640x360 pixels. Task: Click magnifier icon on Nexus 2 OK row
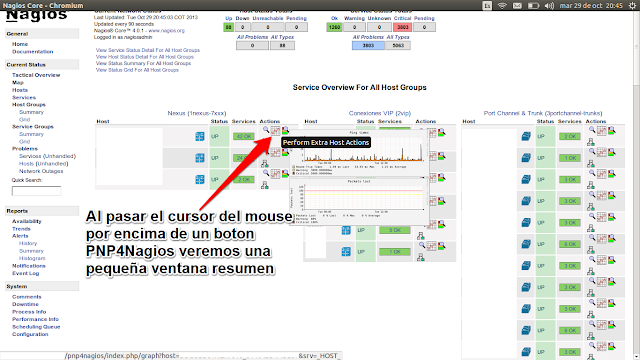point(266,173)
